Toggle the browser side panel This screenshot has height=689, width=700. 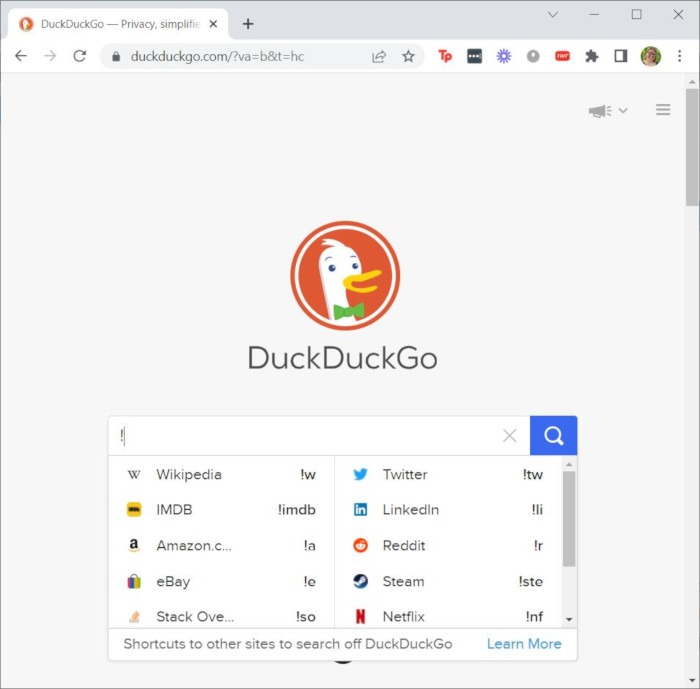(x=621, y=56)
